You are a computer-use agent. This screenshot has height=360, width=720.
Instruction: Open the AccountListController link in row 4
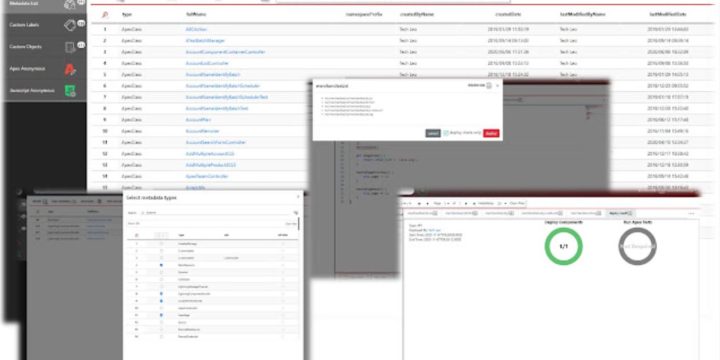207,63
